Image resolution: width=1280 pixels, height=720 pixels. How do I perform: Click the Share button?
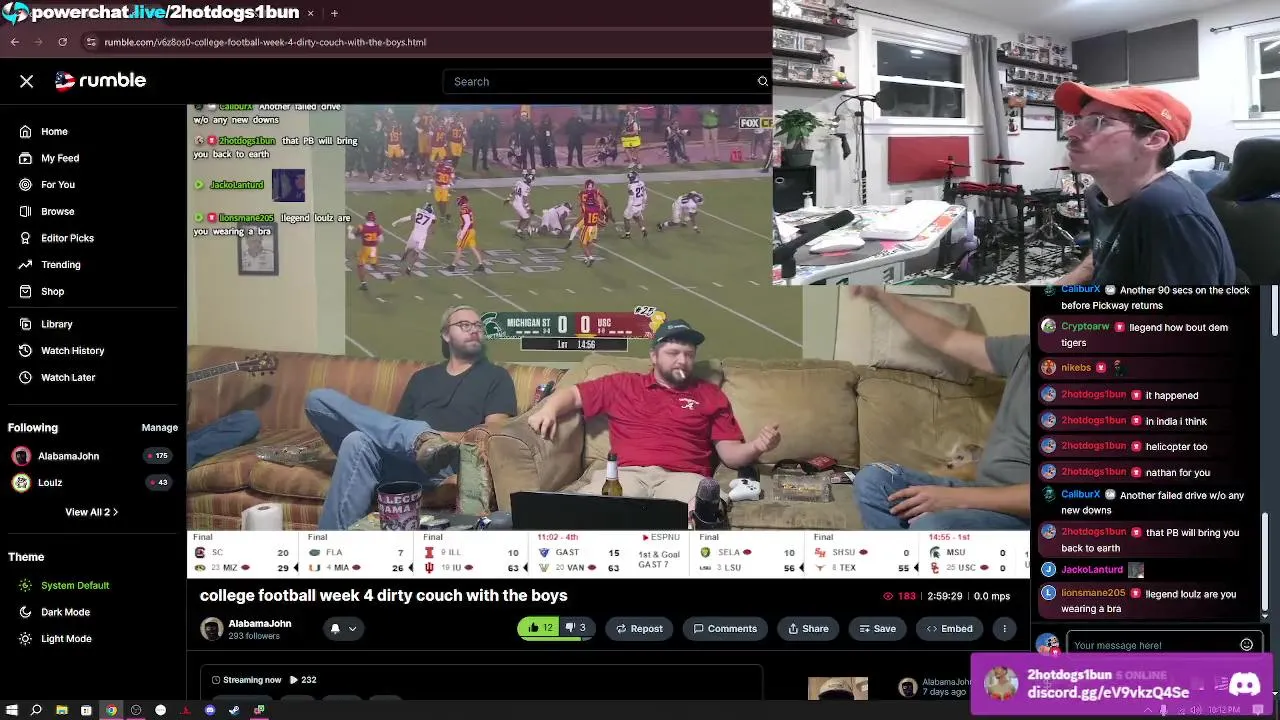808,628
